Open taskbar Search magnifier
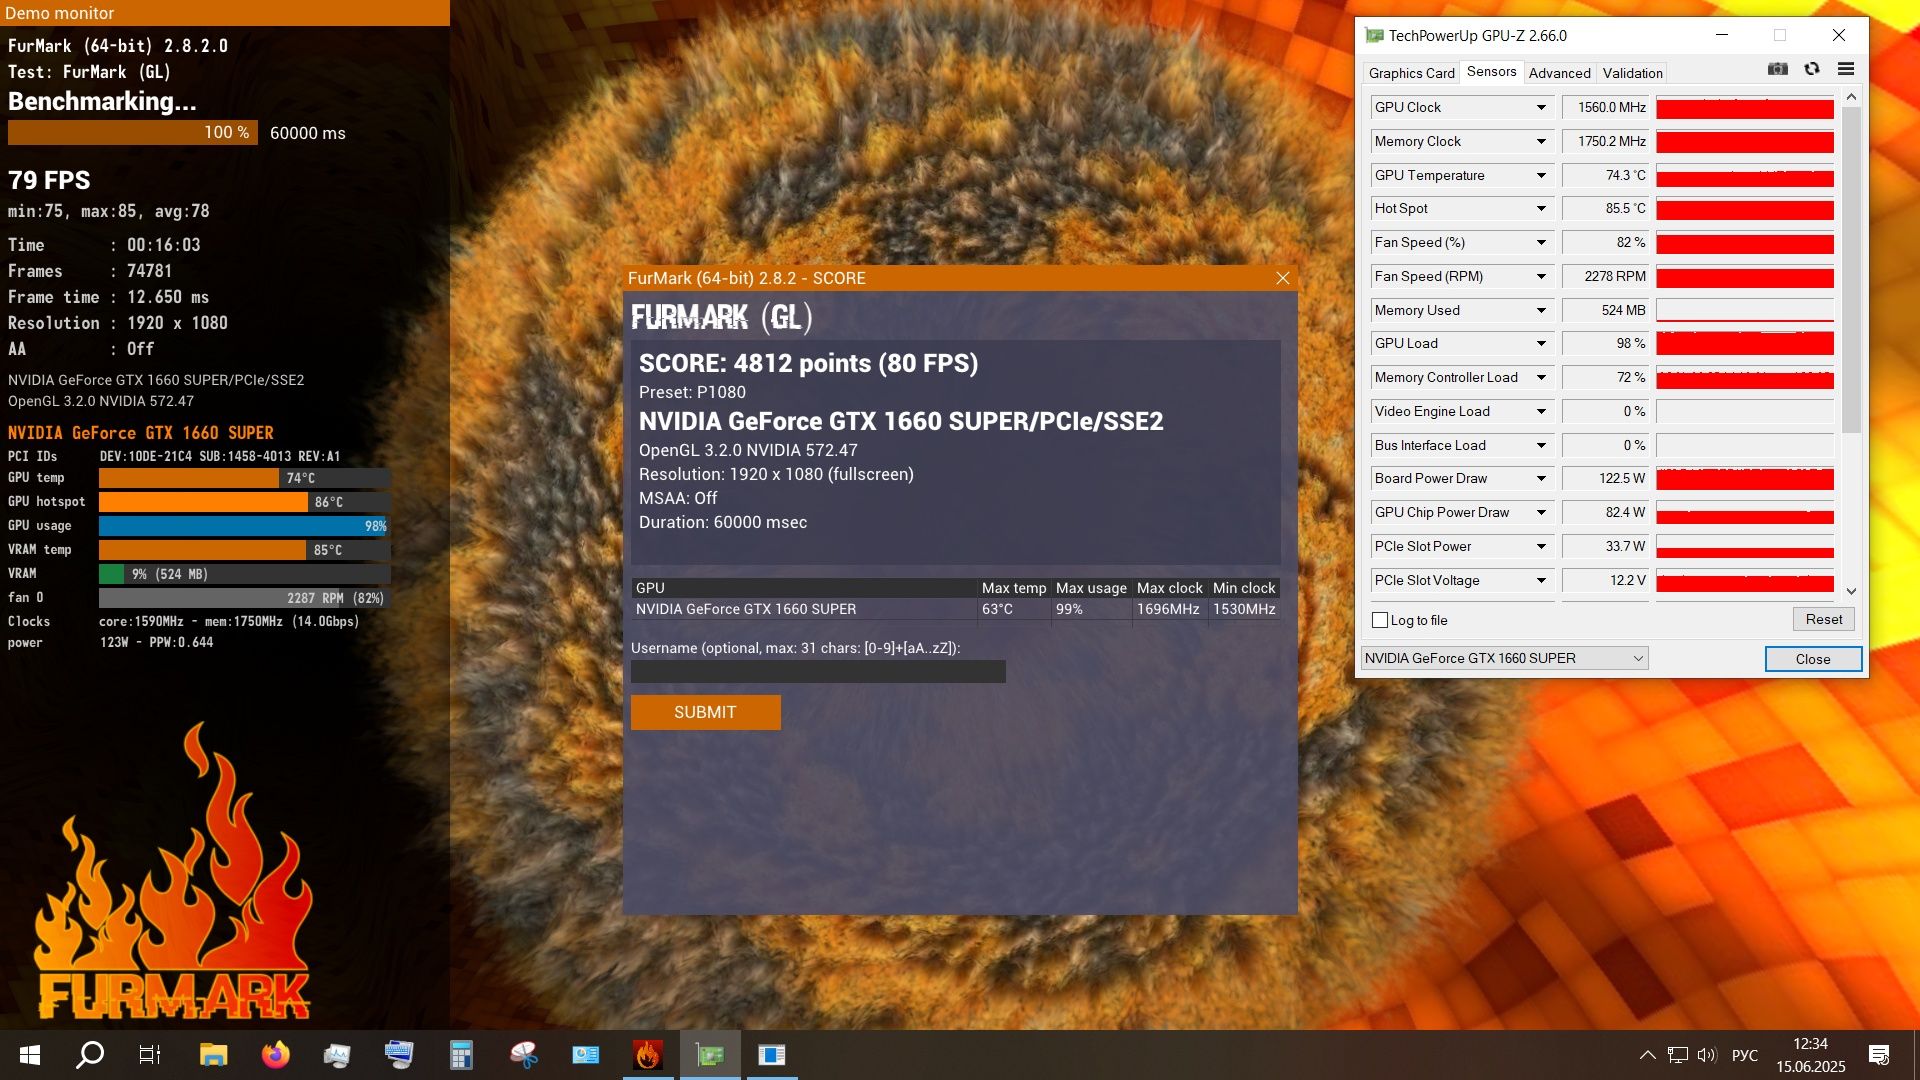This screenshot has height=1080, width=1920. point(90,1055)
